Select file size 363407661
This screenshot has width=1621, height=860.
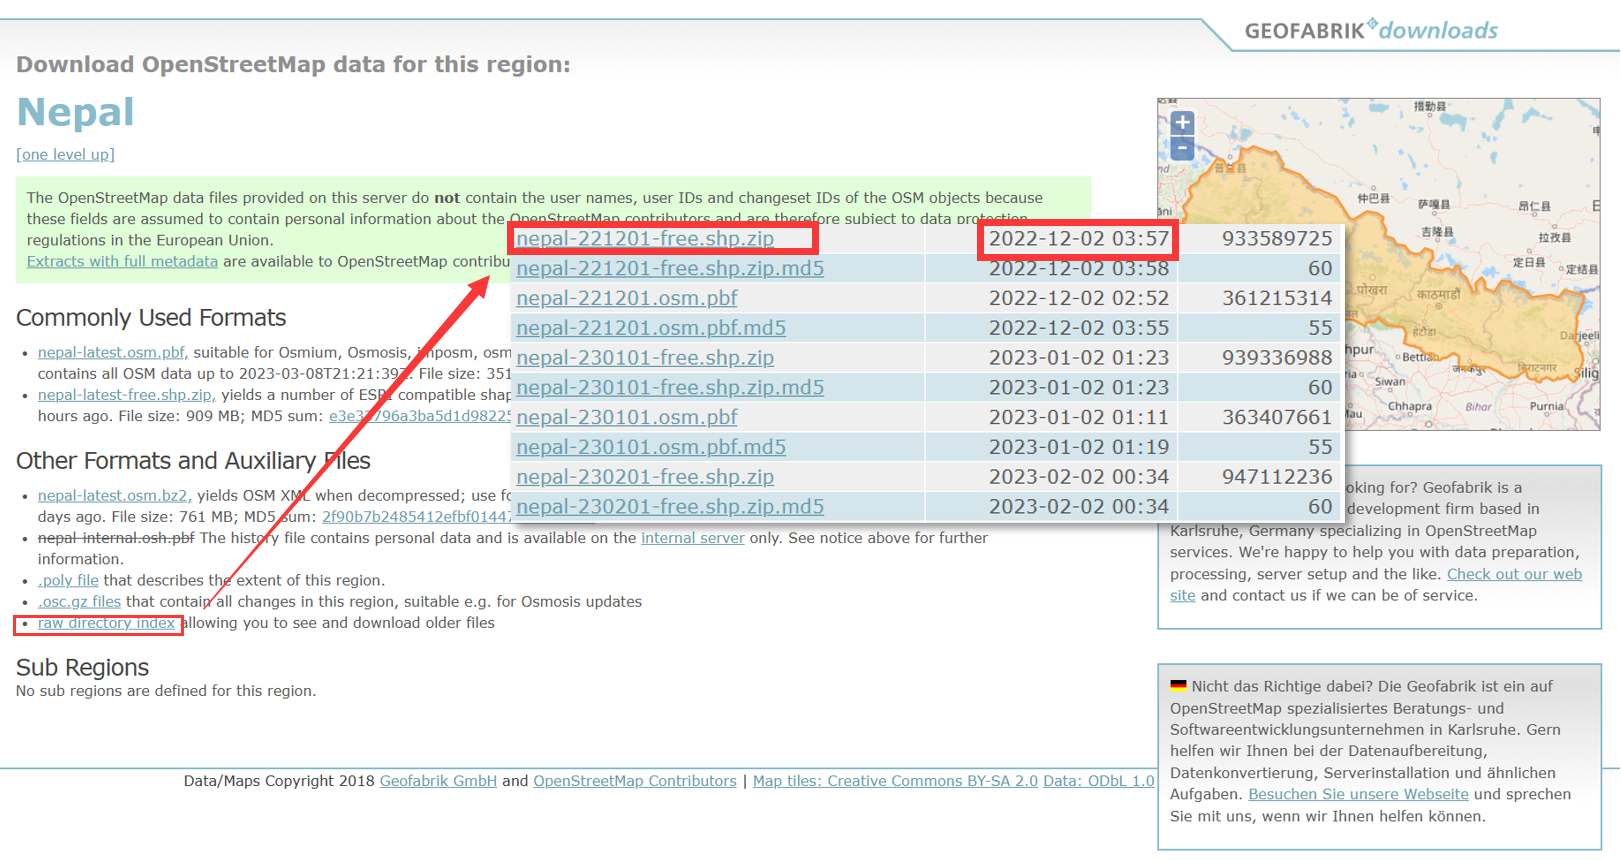1277,417
